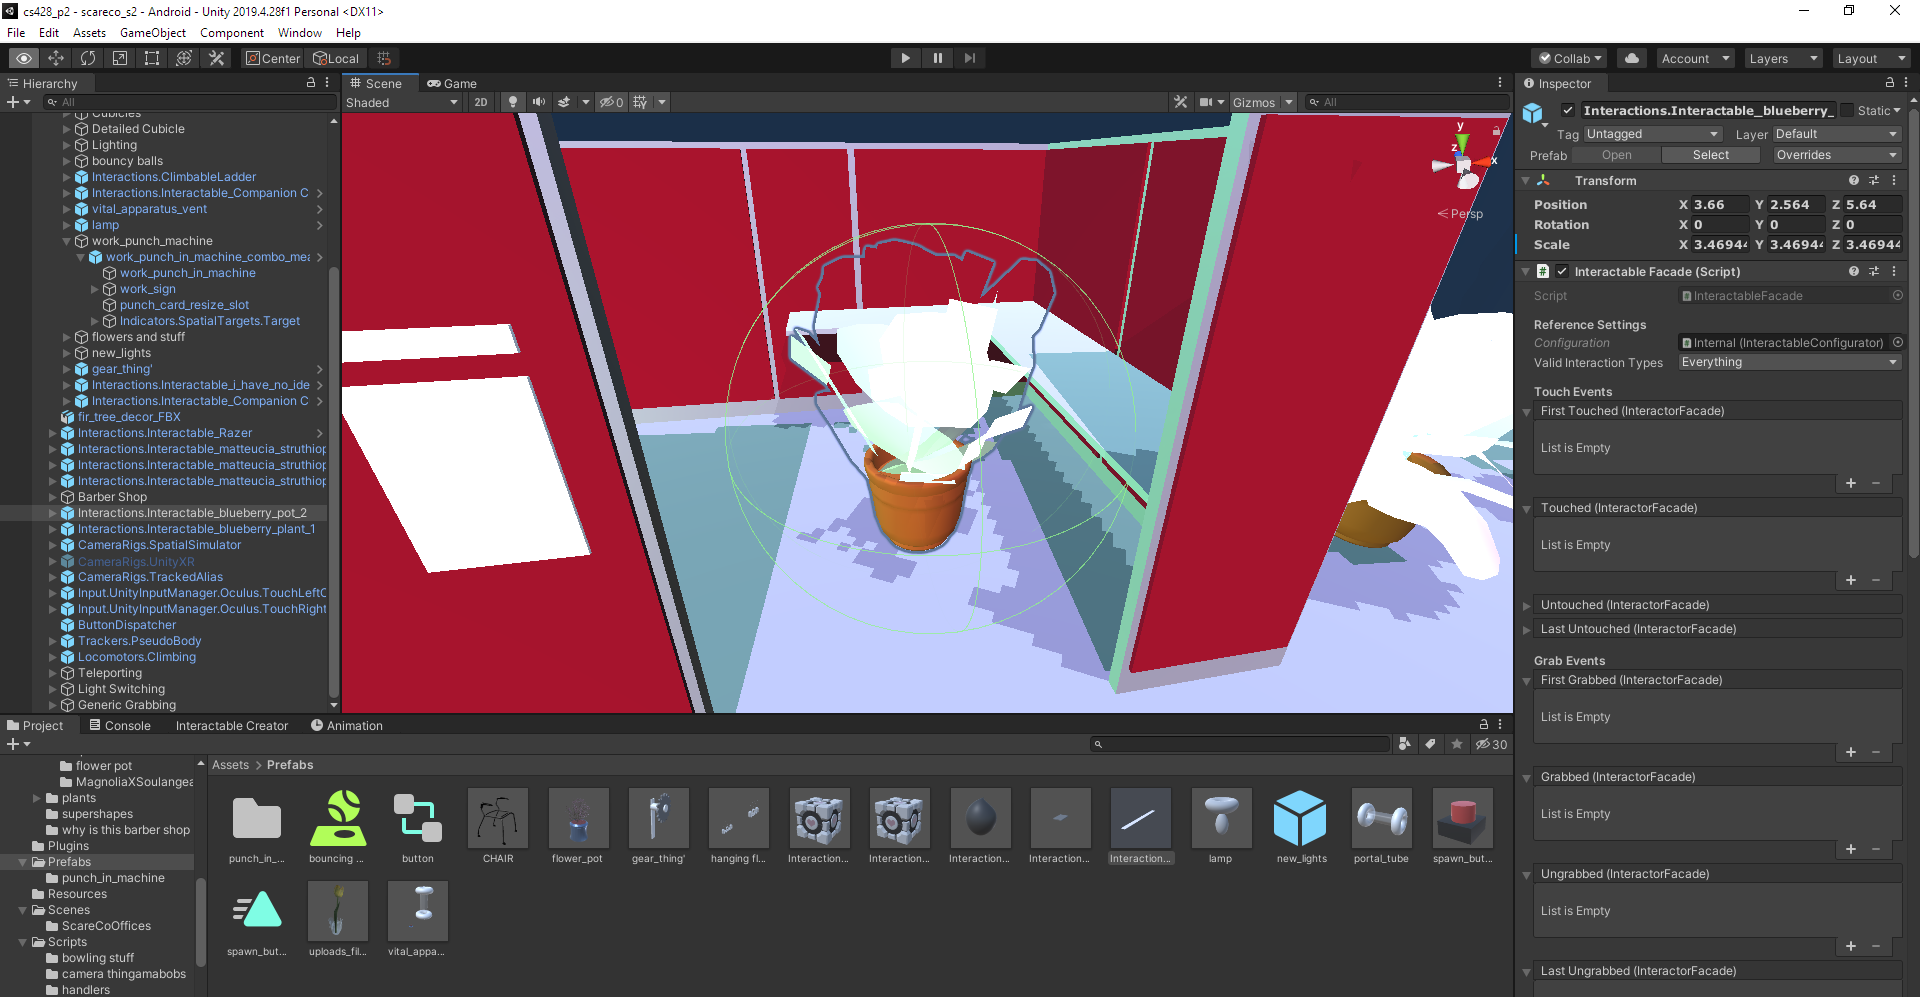This screenshot has height=997, width=1920.
Task: Select the Rect transform tool
Action: [152, 58]
